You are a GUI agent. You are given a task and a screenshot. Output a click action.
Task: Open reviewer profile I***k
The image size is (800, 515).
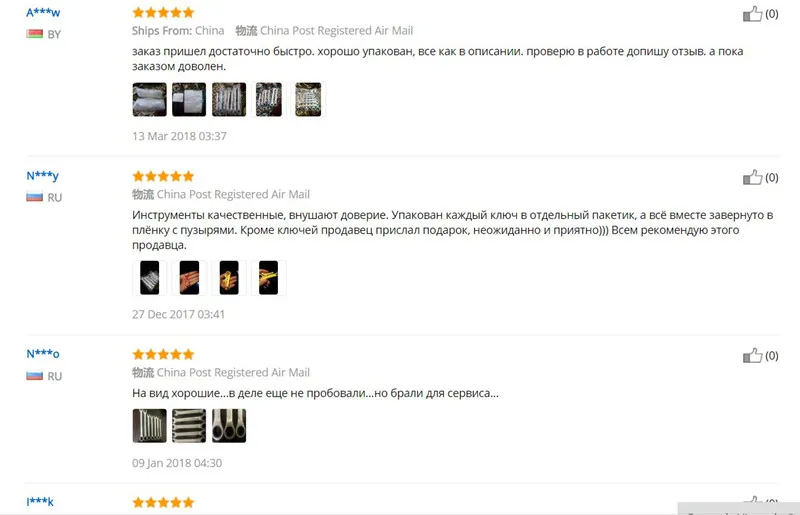point(40,501)
